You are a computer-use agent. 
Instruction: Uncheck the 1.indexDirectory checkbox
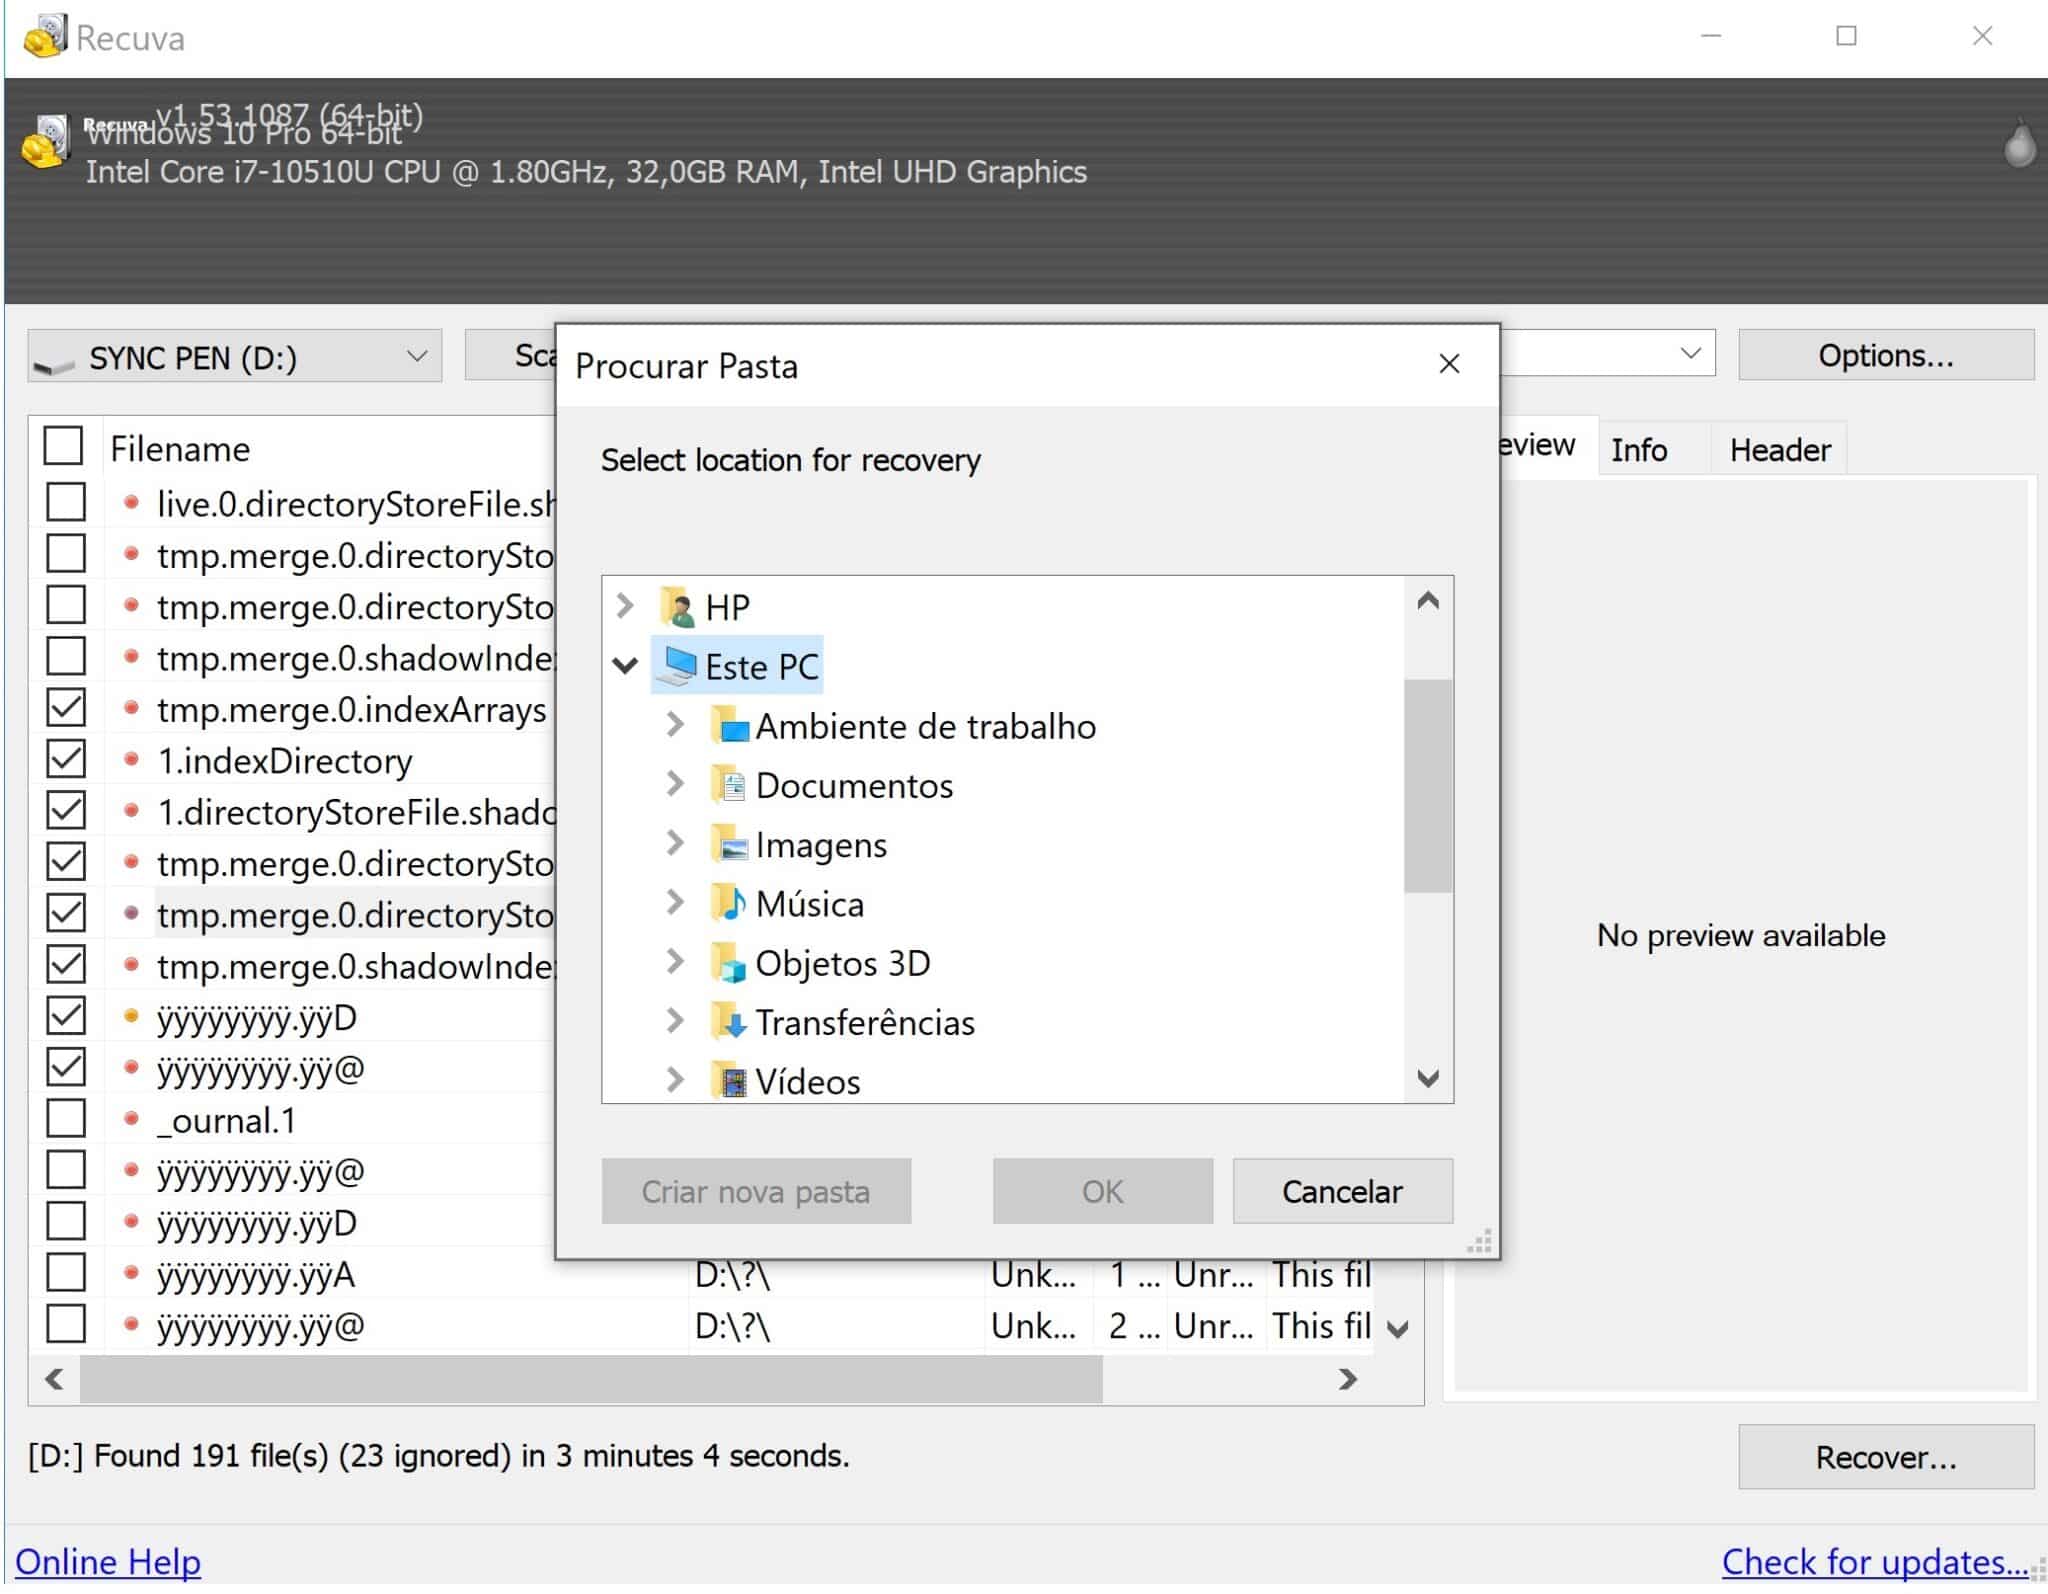66,759
